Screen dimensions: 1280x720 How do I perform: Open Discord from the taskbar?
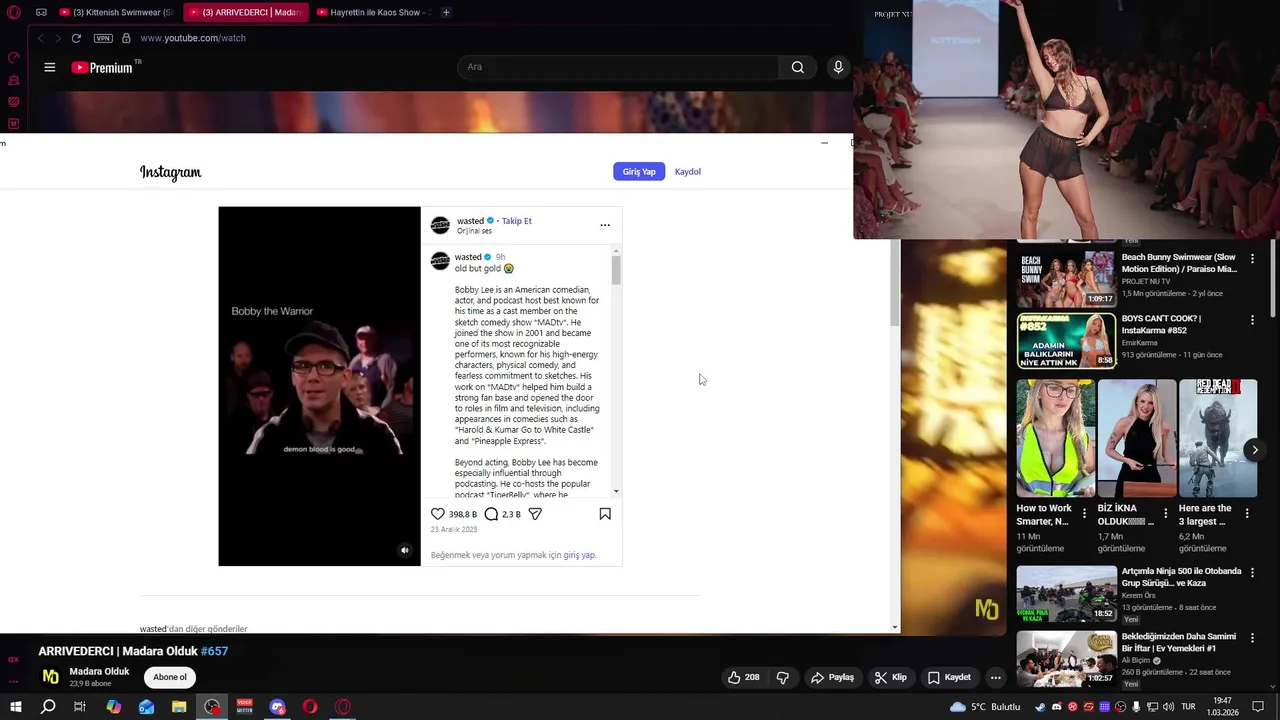pyautogui.click(x=277, y=707)
